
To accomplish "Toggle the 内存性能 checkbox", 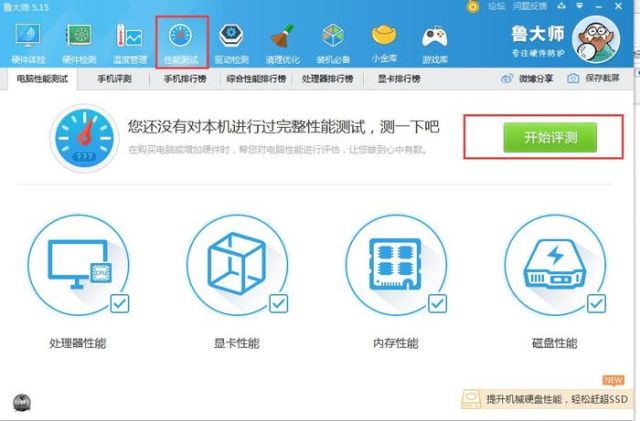I will [x=437, y=303].
